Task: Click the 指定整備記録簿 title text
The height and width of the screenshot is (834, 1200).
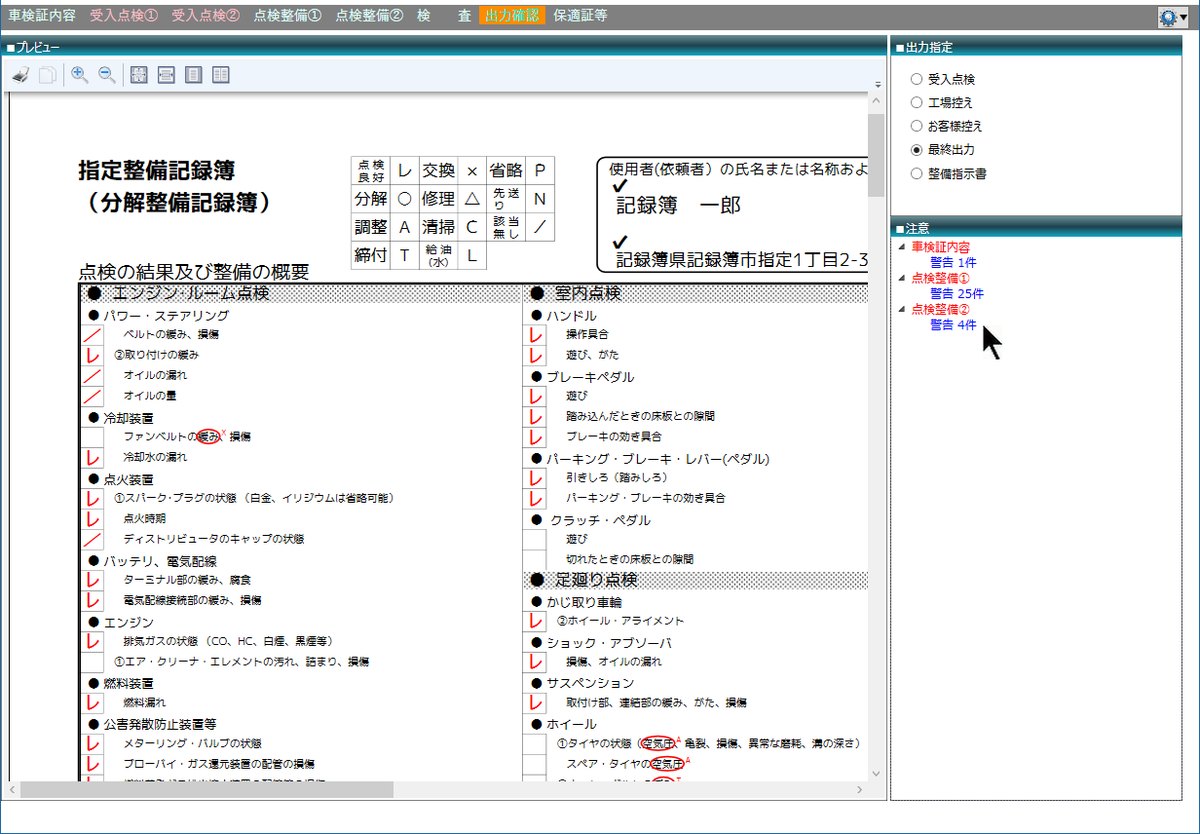Action: point(157,170)
